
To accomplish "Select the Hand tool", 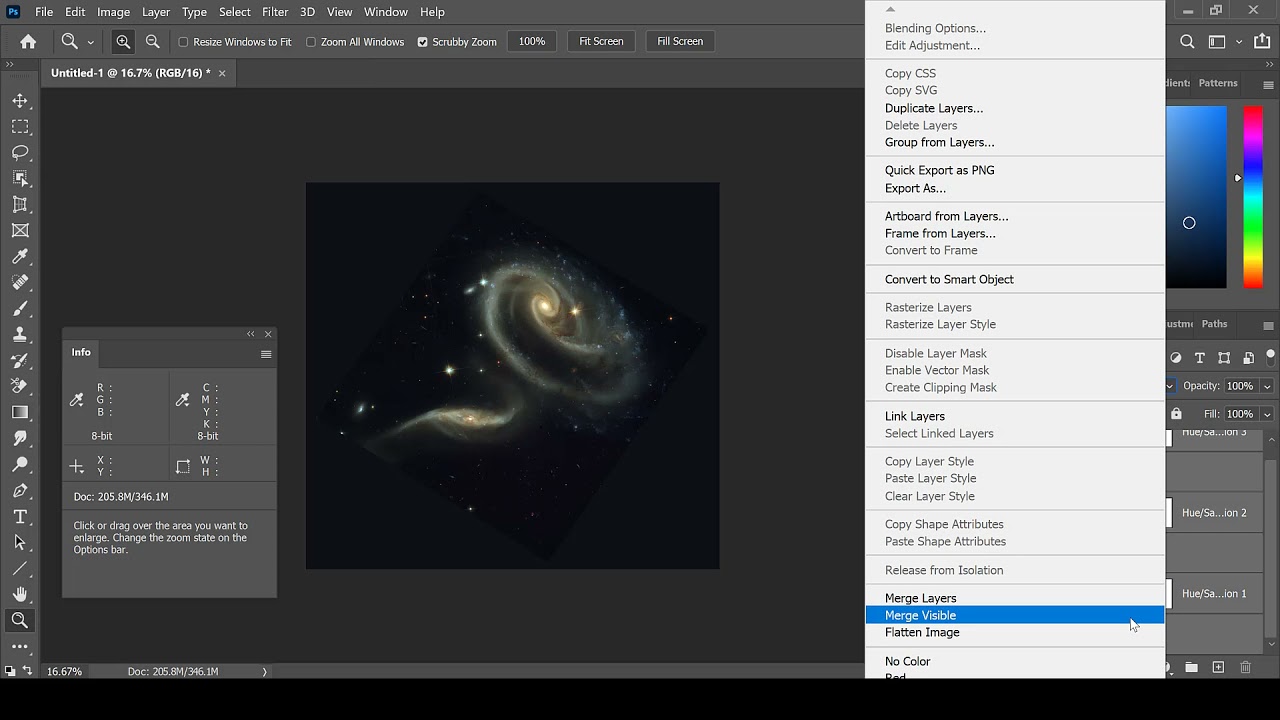I will pos(20,594).
